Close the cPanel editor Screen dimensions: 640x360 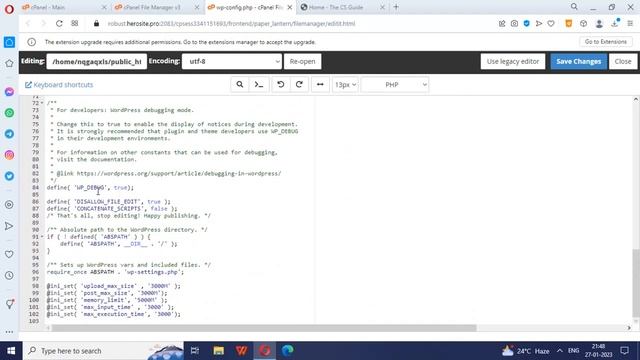(x=623, y=61)
